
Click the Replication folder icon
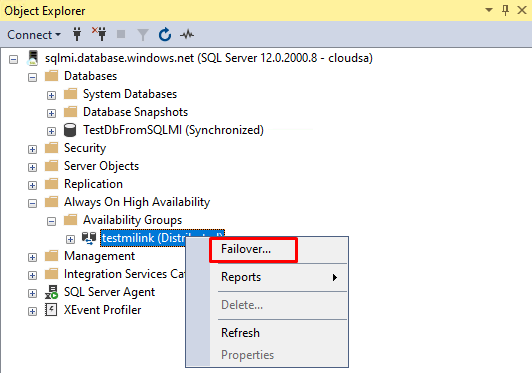click(x=52, y=184)
